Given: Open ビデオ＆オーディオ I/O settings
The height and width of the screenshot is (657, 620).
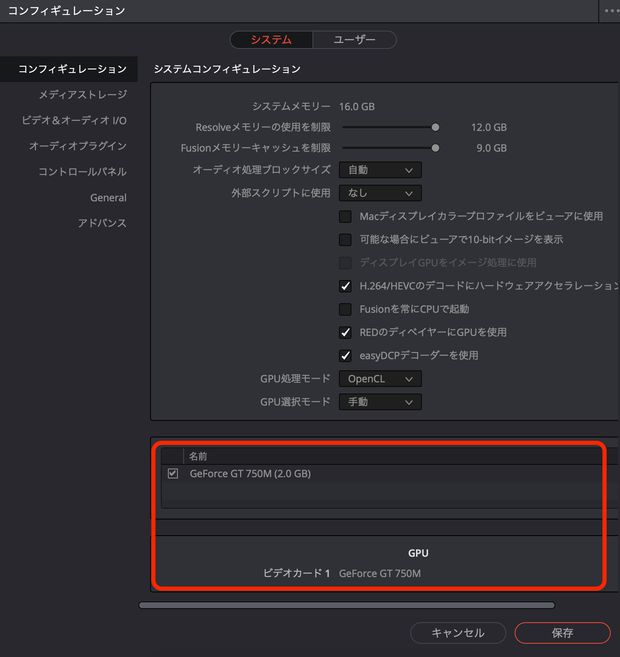Looking at the screenshot, I should 74,121.
